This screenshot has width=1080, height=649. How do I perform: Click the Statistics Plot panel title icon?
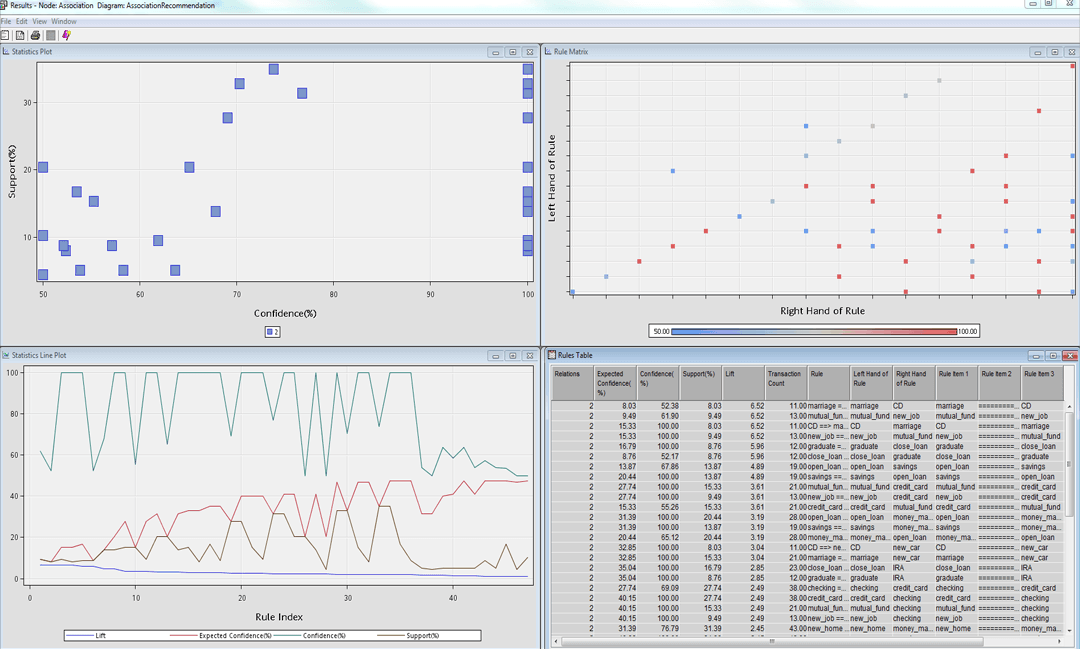coord(6,52)
